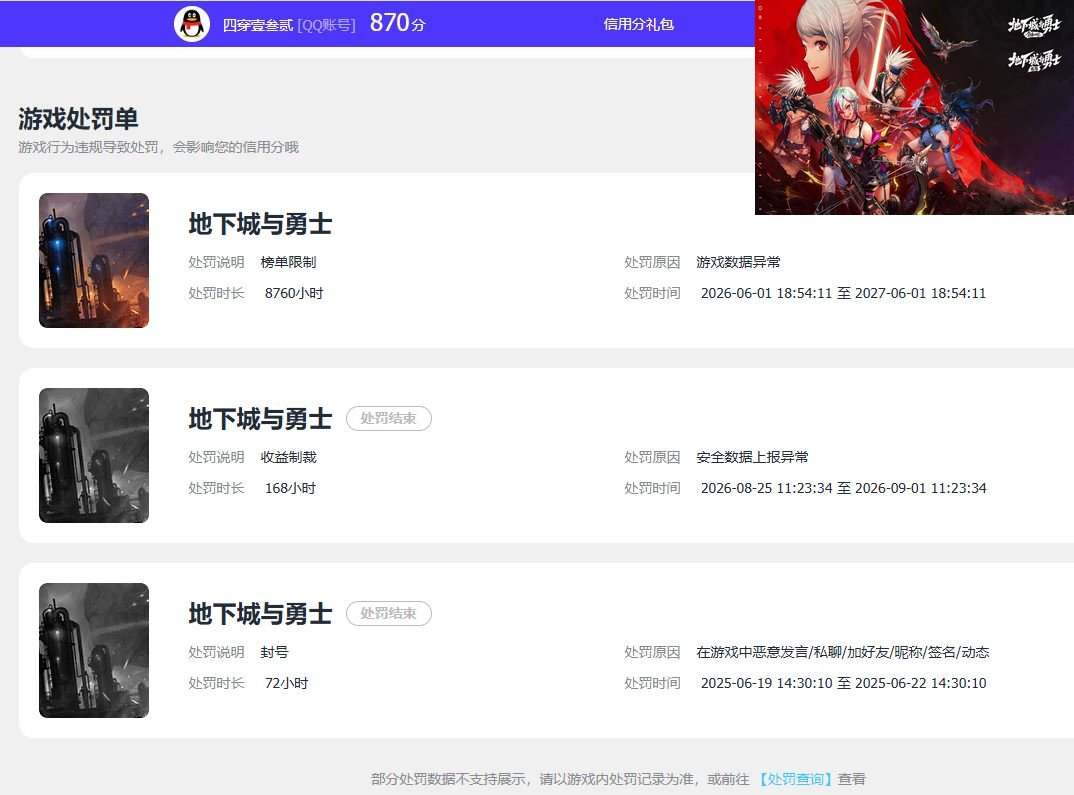Open the 信用分礼包 tab
The image size is (1074, 795).
638,24
